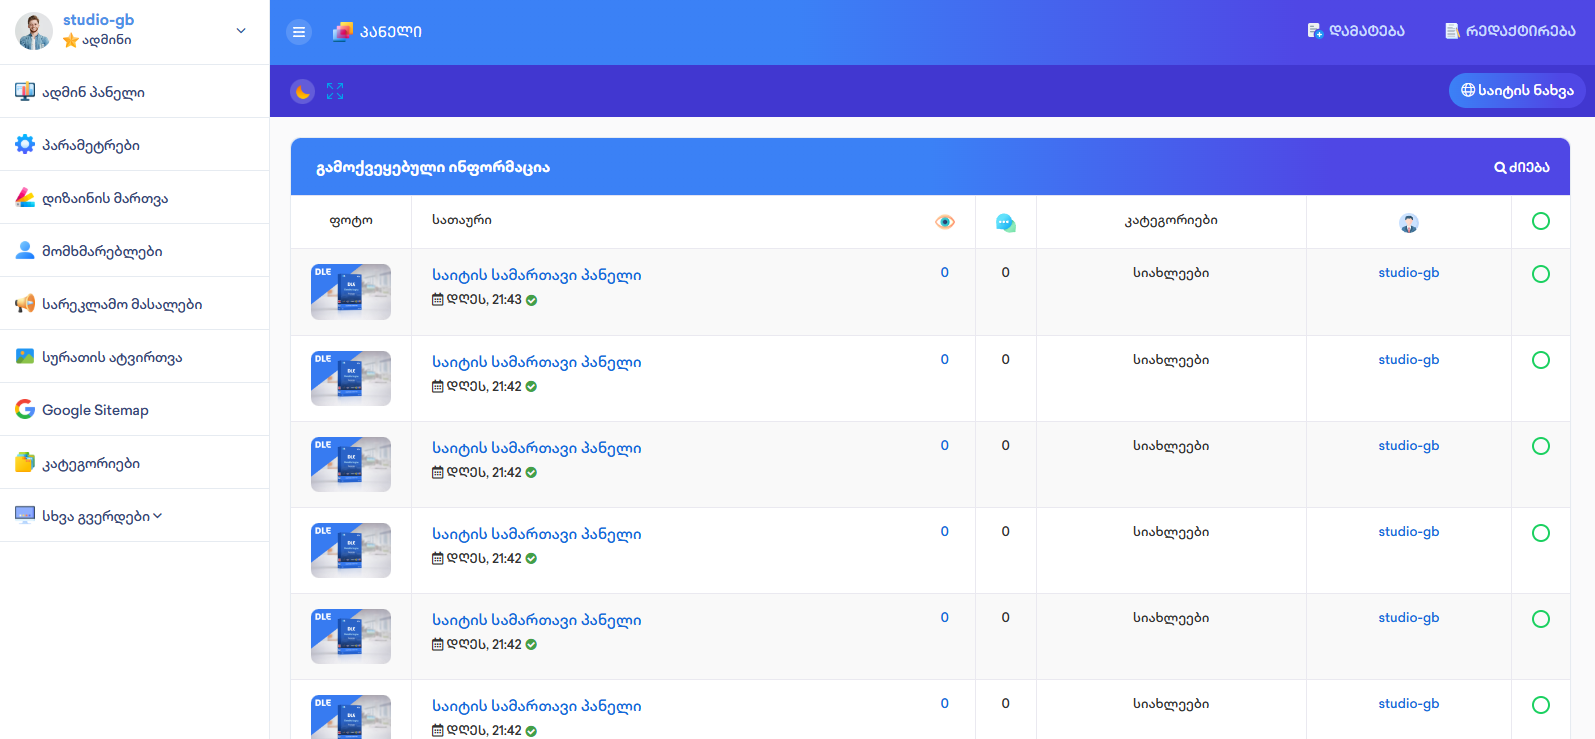The image size is (1595, 739).
Task: Open the დამატება menu in top bar
Action: coord(1355,31)
